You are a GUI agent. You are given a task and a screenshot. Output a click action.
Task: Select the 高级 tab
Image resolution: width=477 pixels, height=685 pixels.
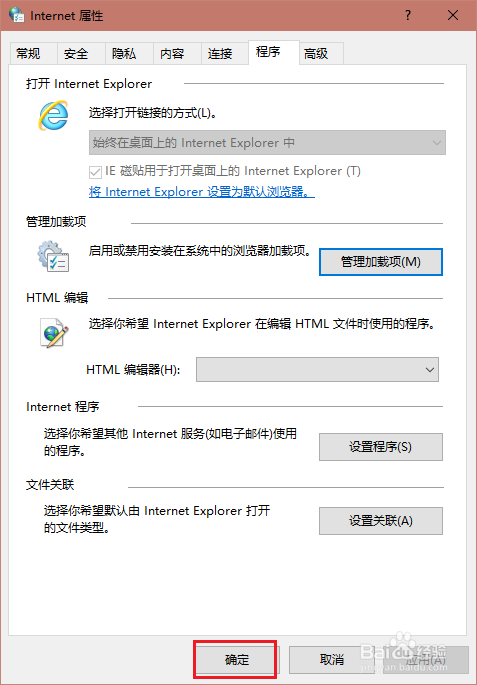click(316, 54)
